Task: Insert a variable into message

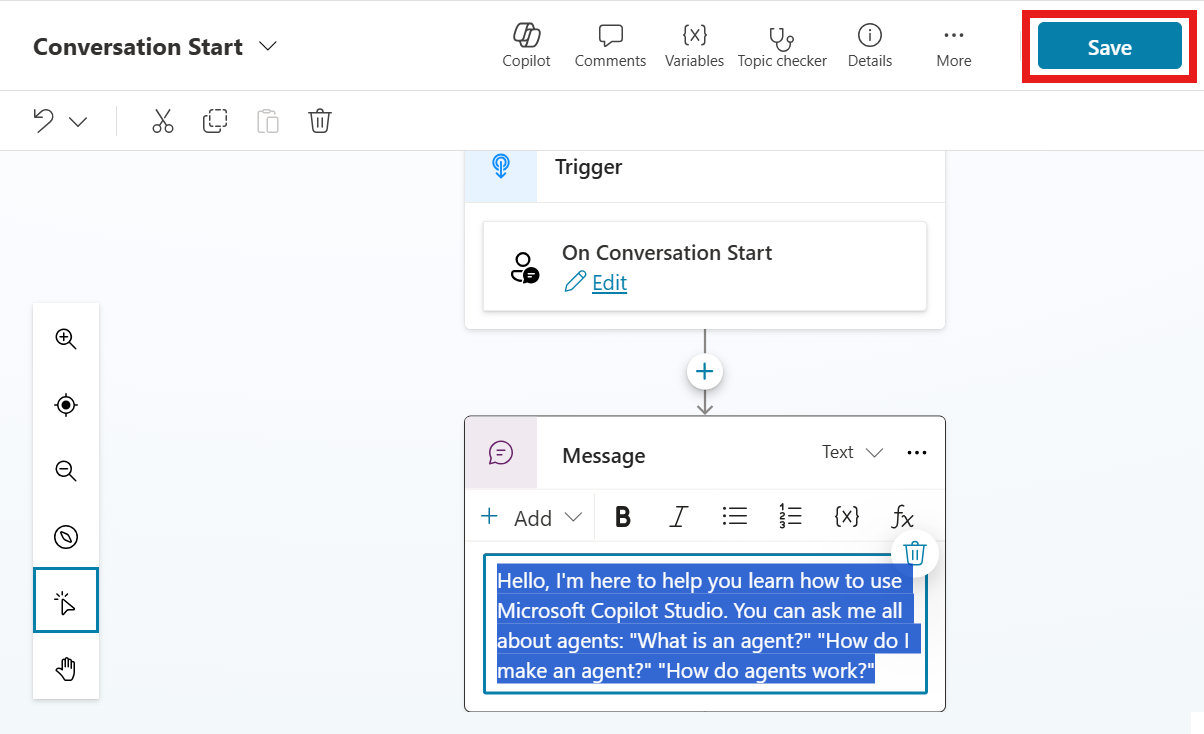Action: tap(846, 517)
